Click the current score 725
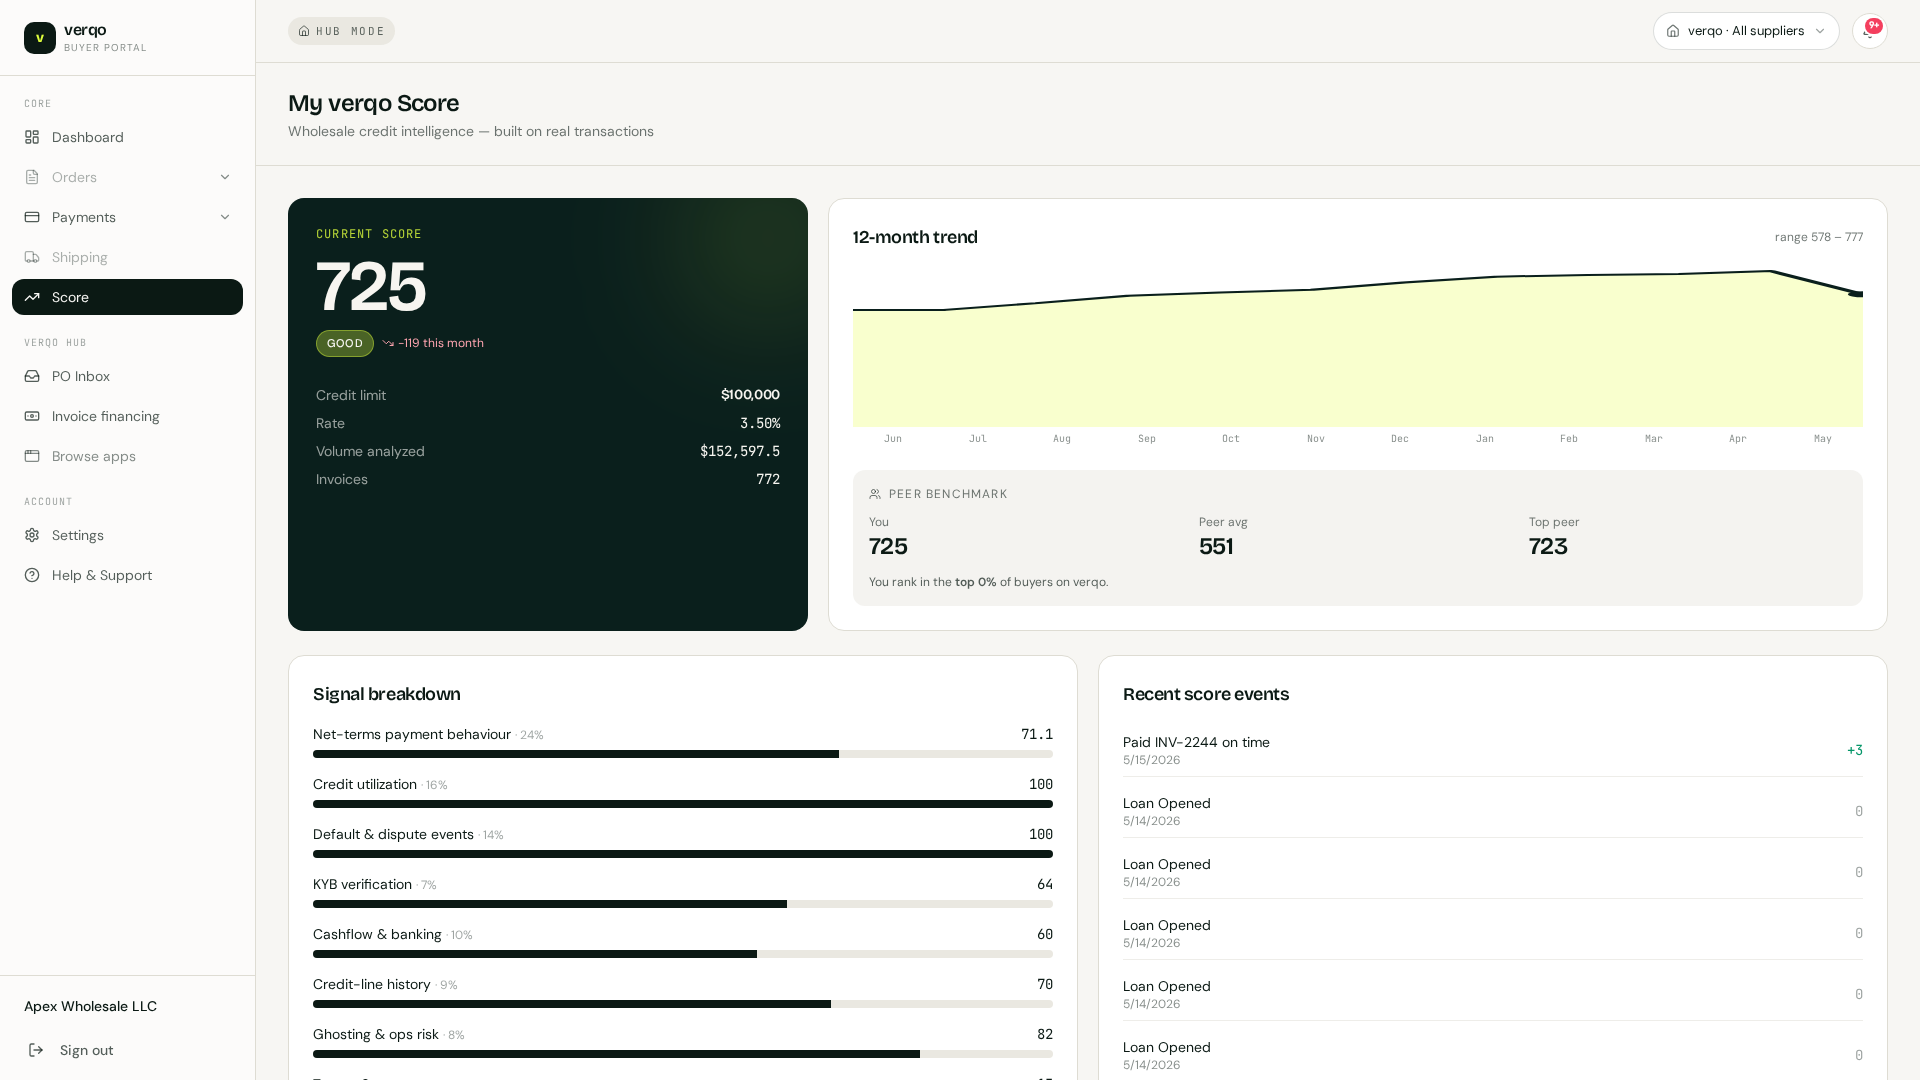 tap(371, 287)
